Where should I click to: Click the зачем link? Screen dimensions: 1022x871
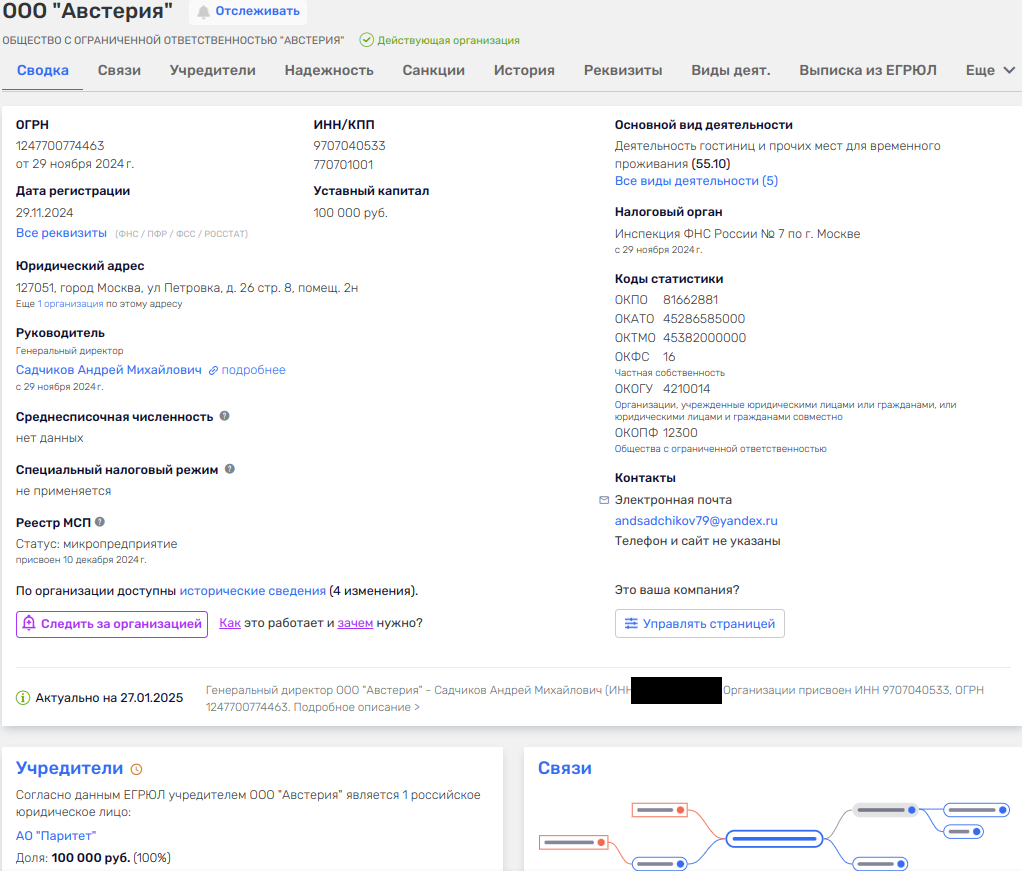tap(355, 623)
